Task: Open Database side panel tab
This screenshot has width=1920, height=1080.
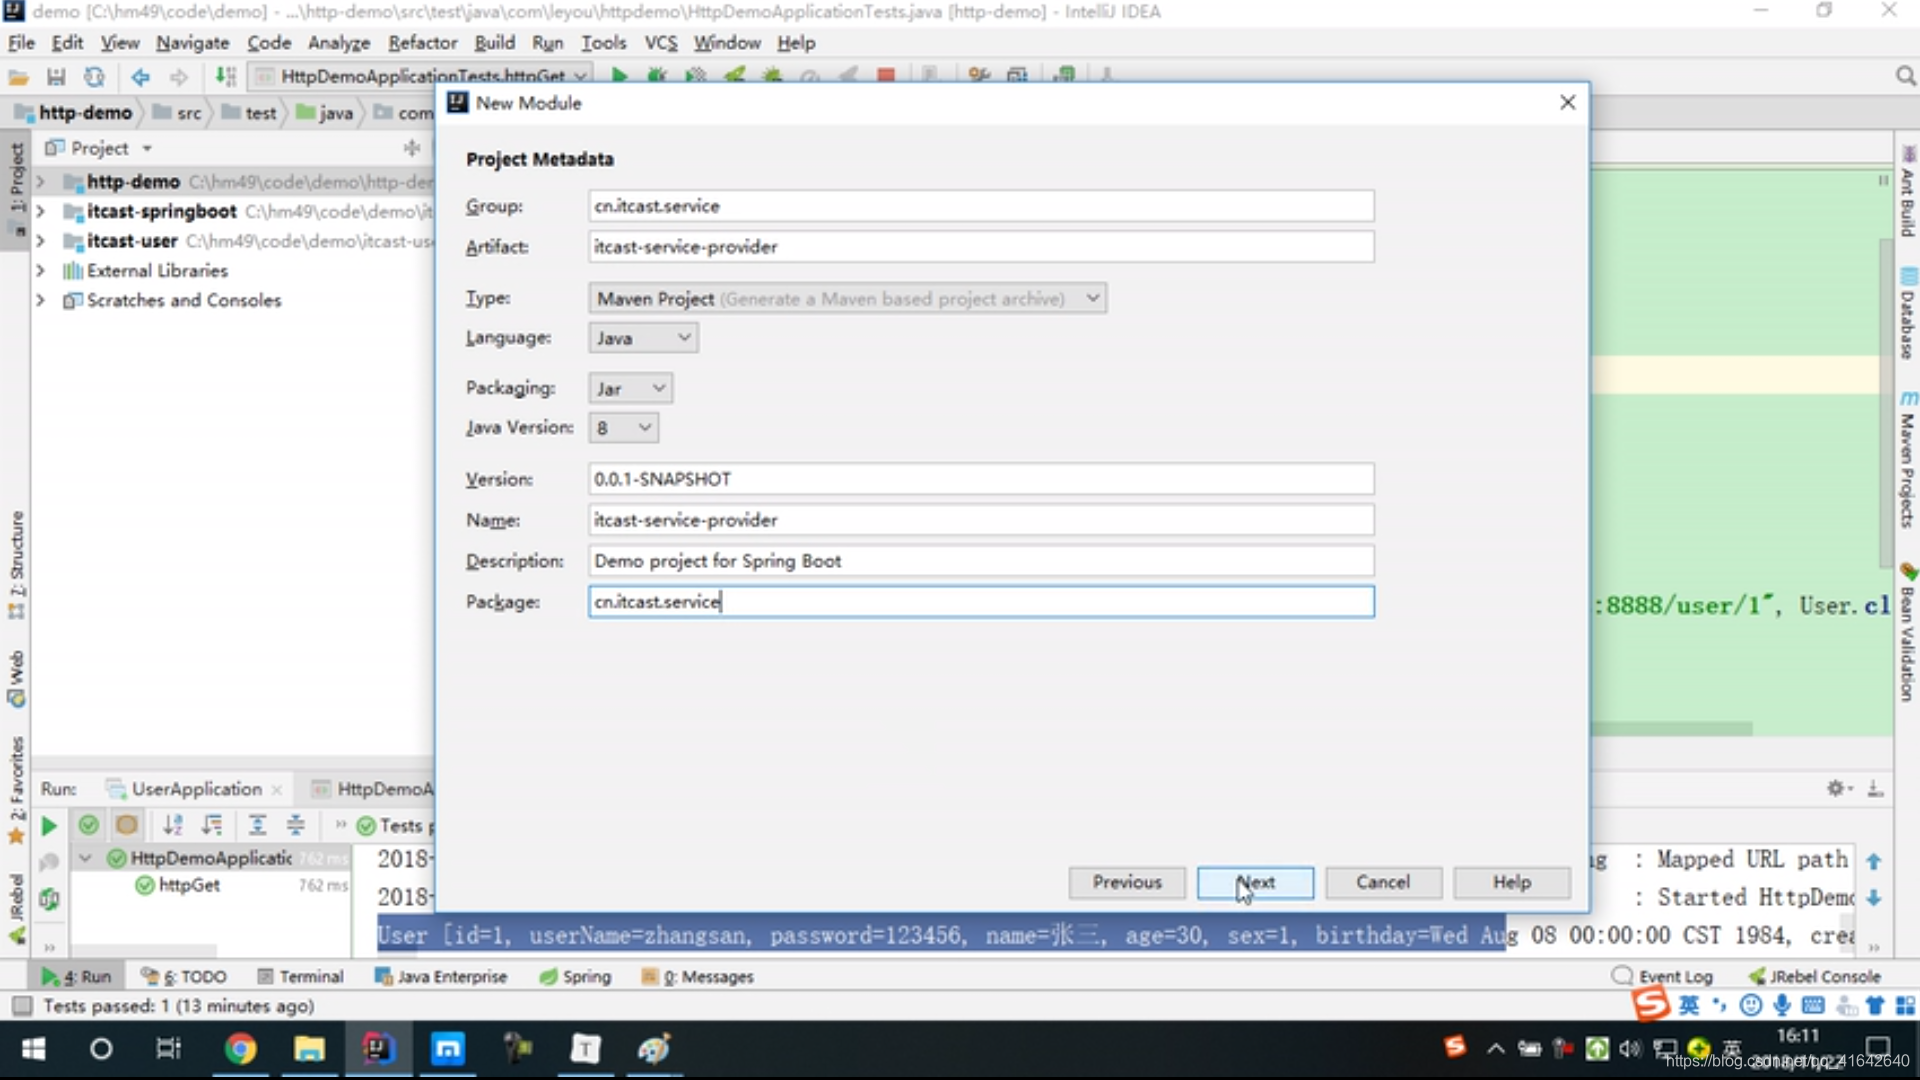Action: pyautogui.click(x=1908, y=314)
